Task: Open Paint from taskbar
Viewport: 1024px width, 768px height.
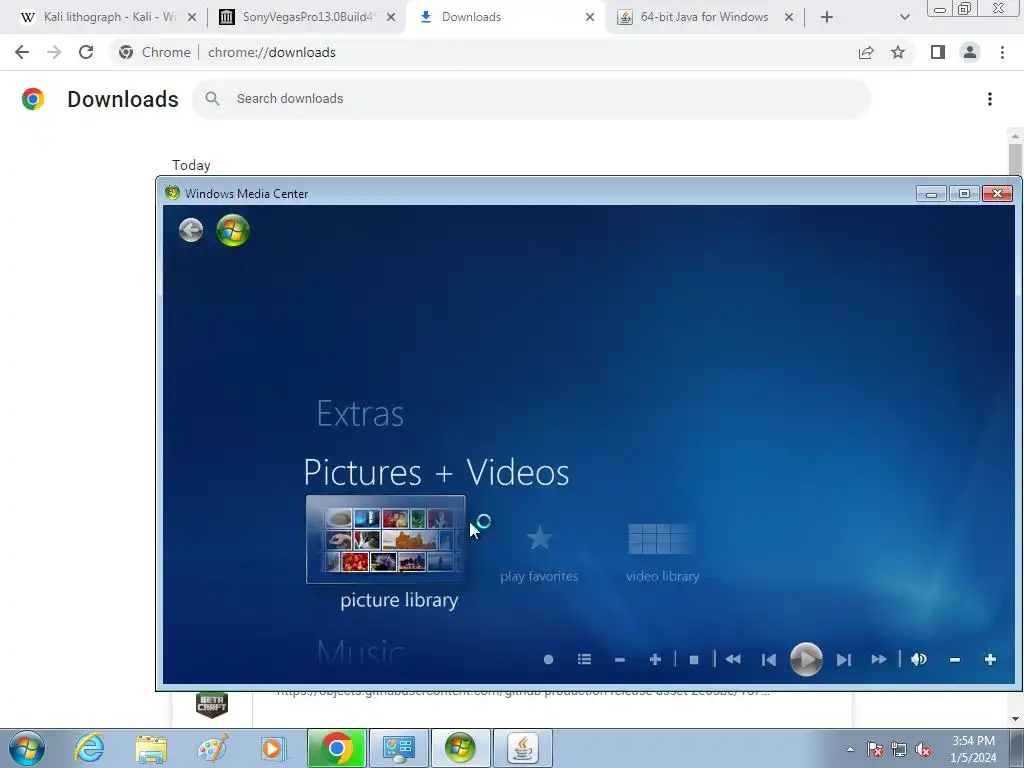Action: click(x=213, y=748)
